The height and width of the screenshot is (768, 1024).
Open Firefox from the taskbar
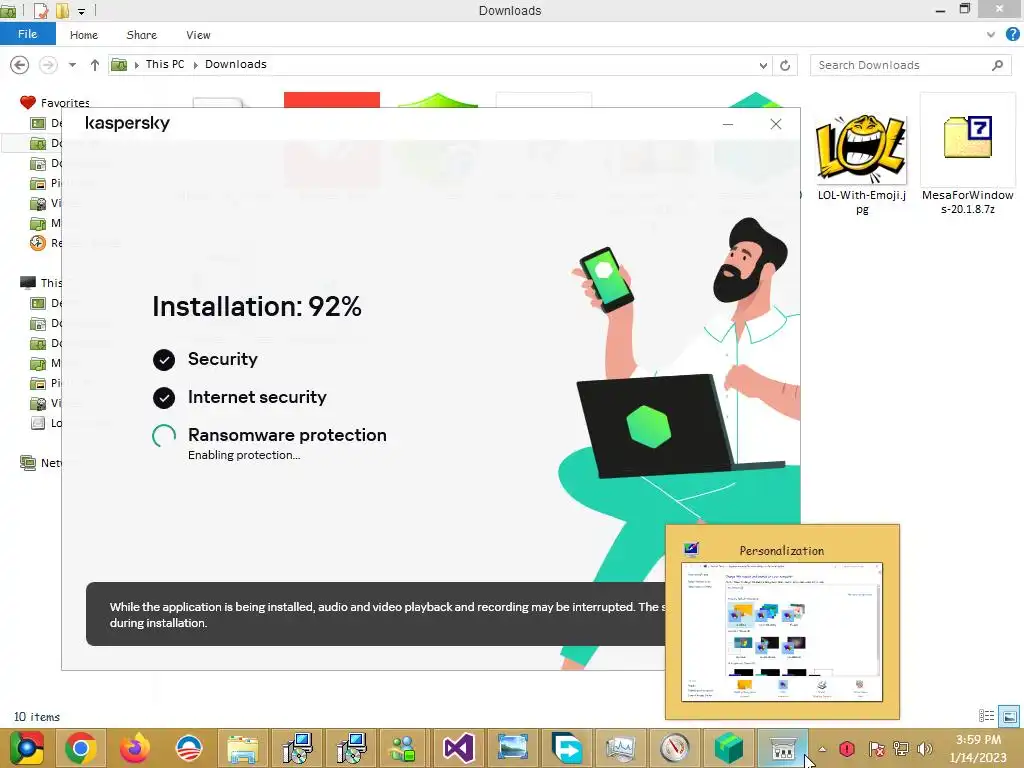pyautogui.click(x=135, y=748)
